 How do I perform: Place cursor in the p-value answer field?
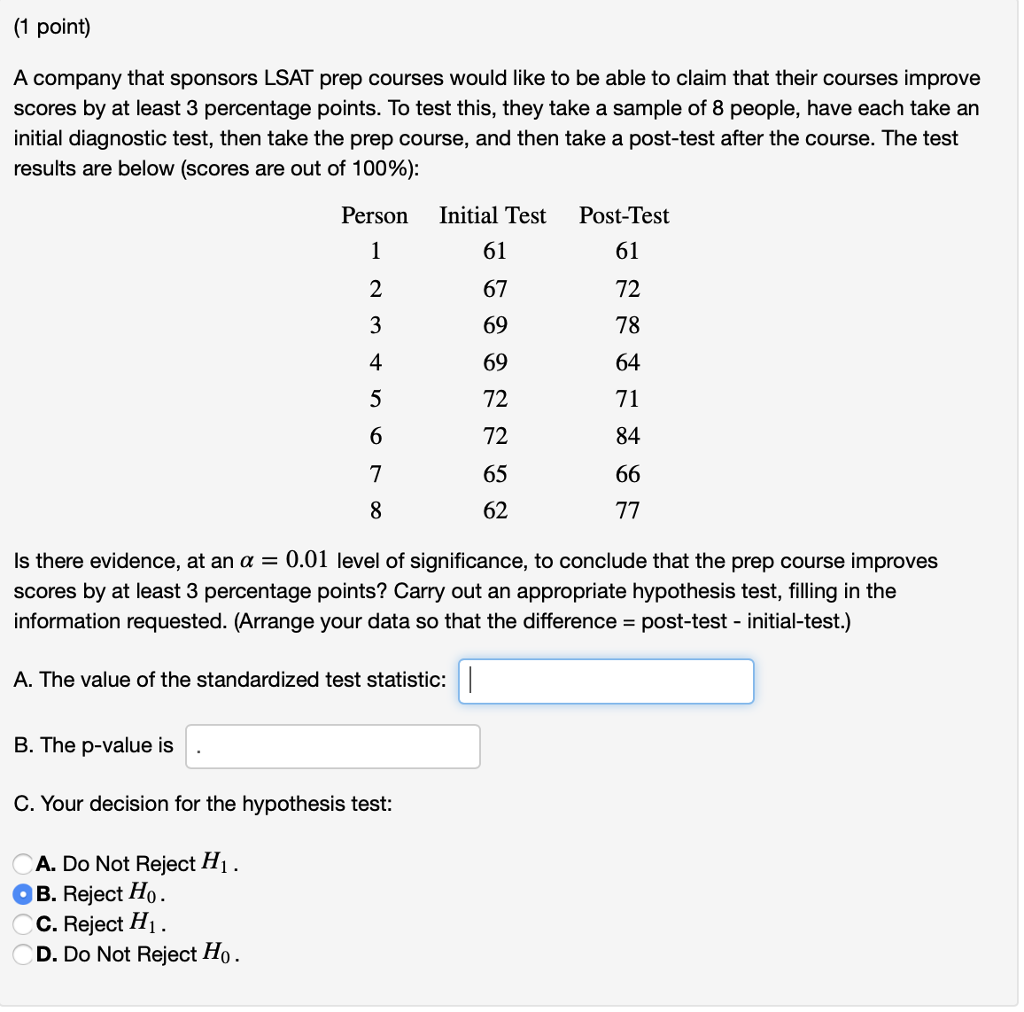tap(332, 746)
